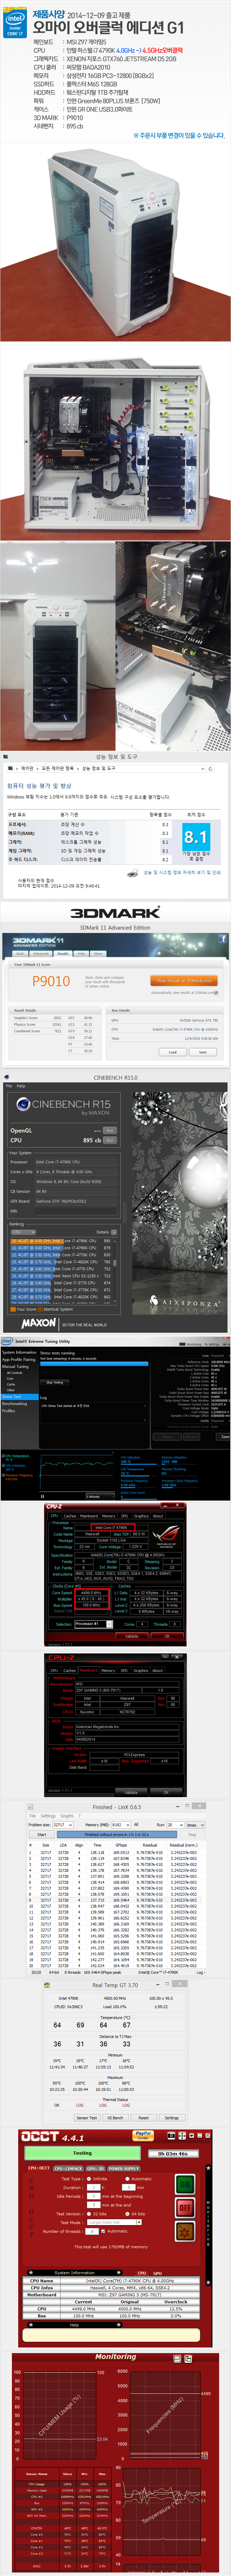Click the Number of threads field in OCCT
This screenshot has width=231, height=2576.
(x=92, y=2231)
